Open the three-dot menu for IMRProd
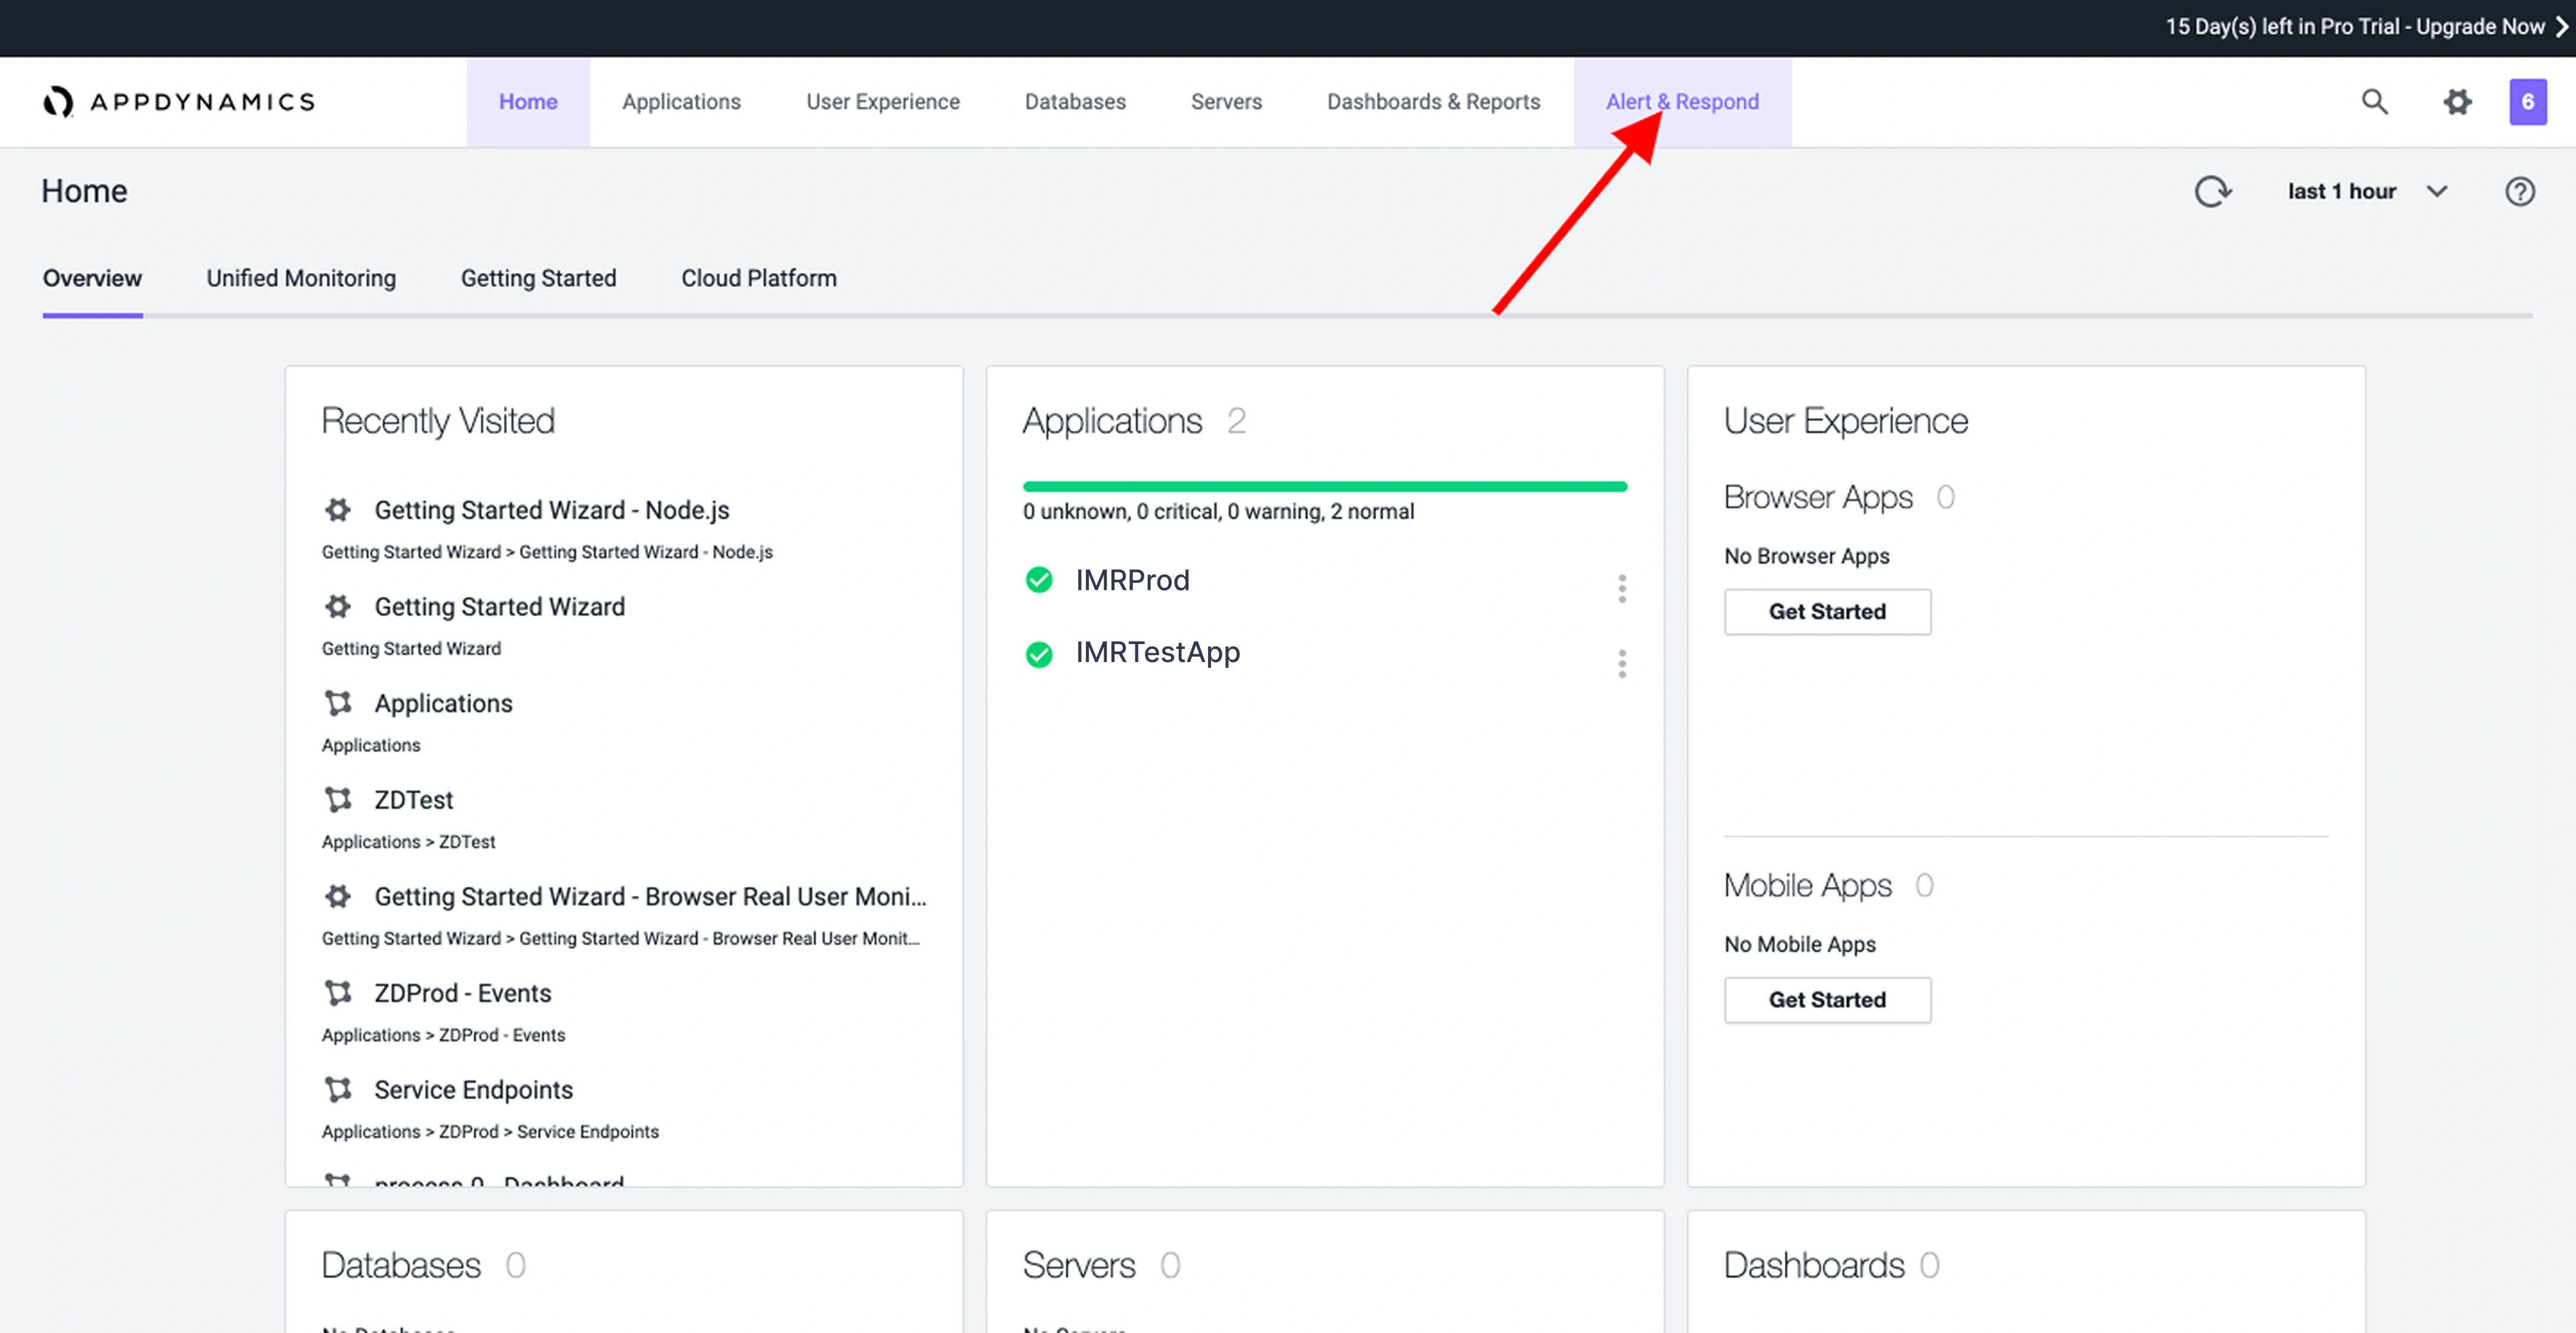 [x=1621, y=589]
